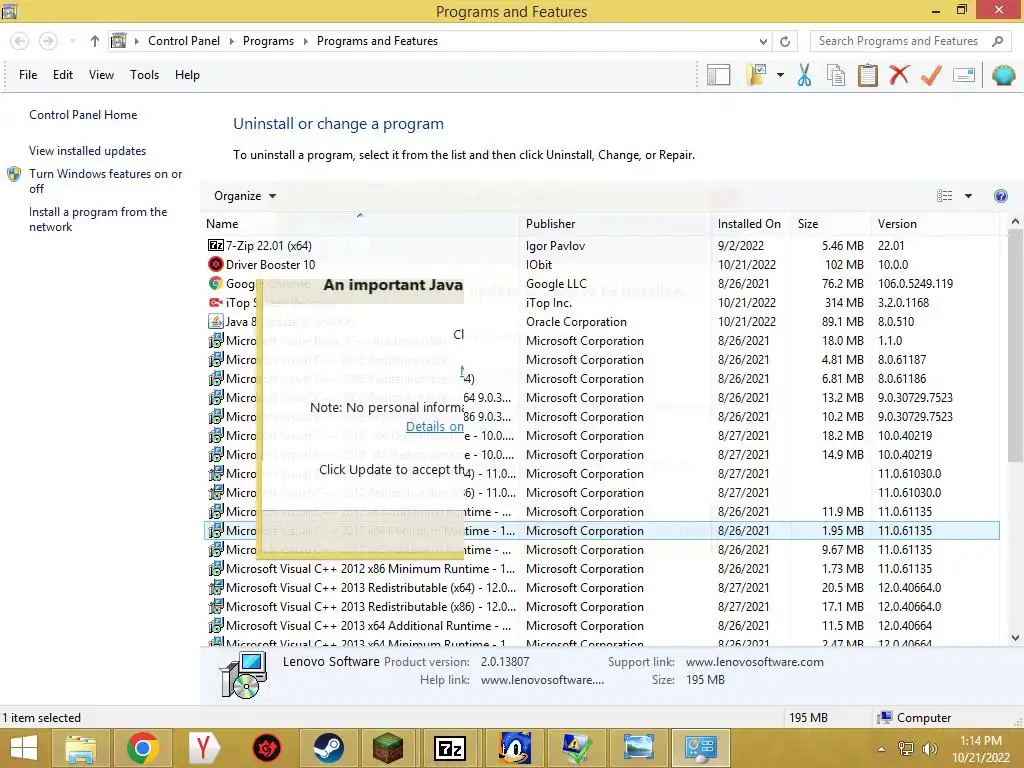
Task: Click the rename toolbar icon next to checkmark
Action: click(x=964, y=75)
